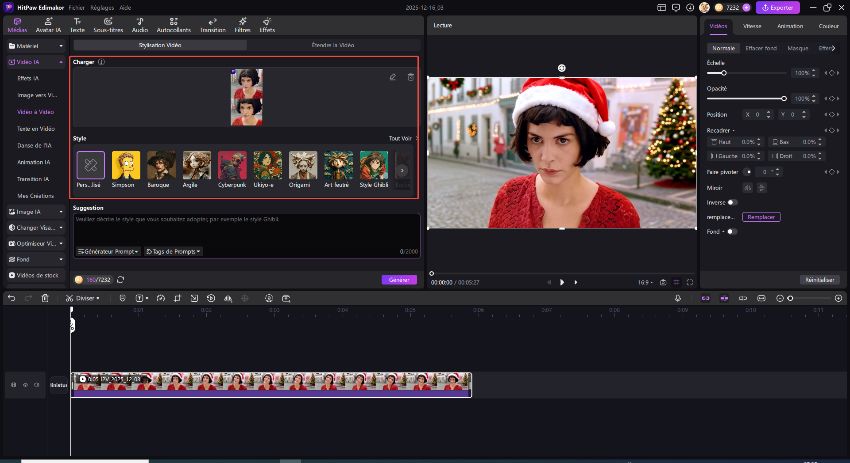The height and width of the screenshot is (463, 850).
Task: Click the Remplacer button
Action: coord(761,217)
